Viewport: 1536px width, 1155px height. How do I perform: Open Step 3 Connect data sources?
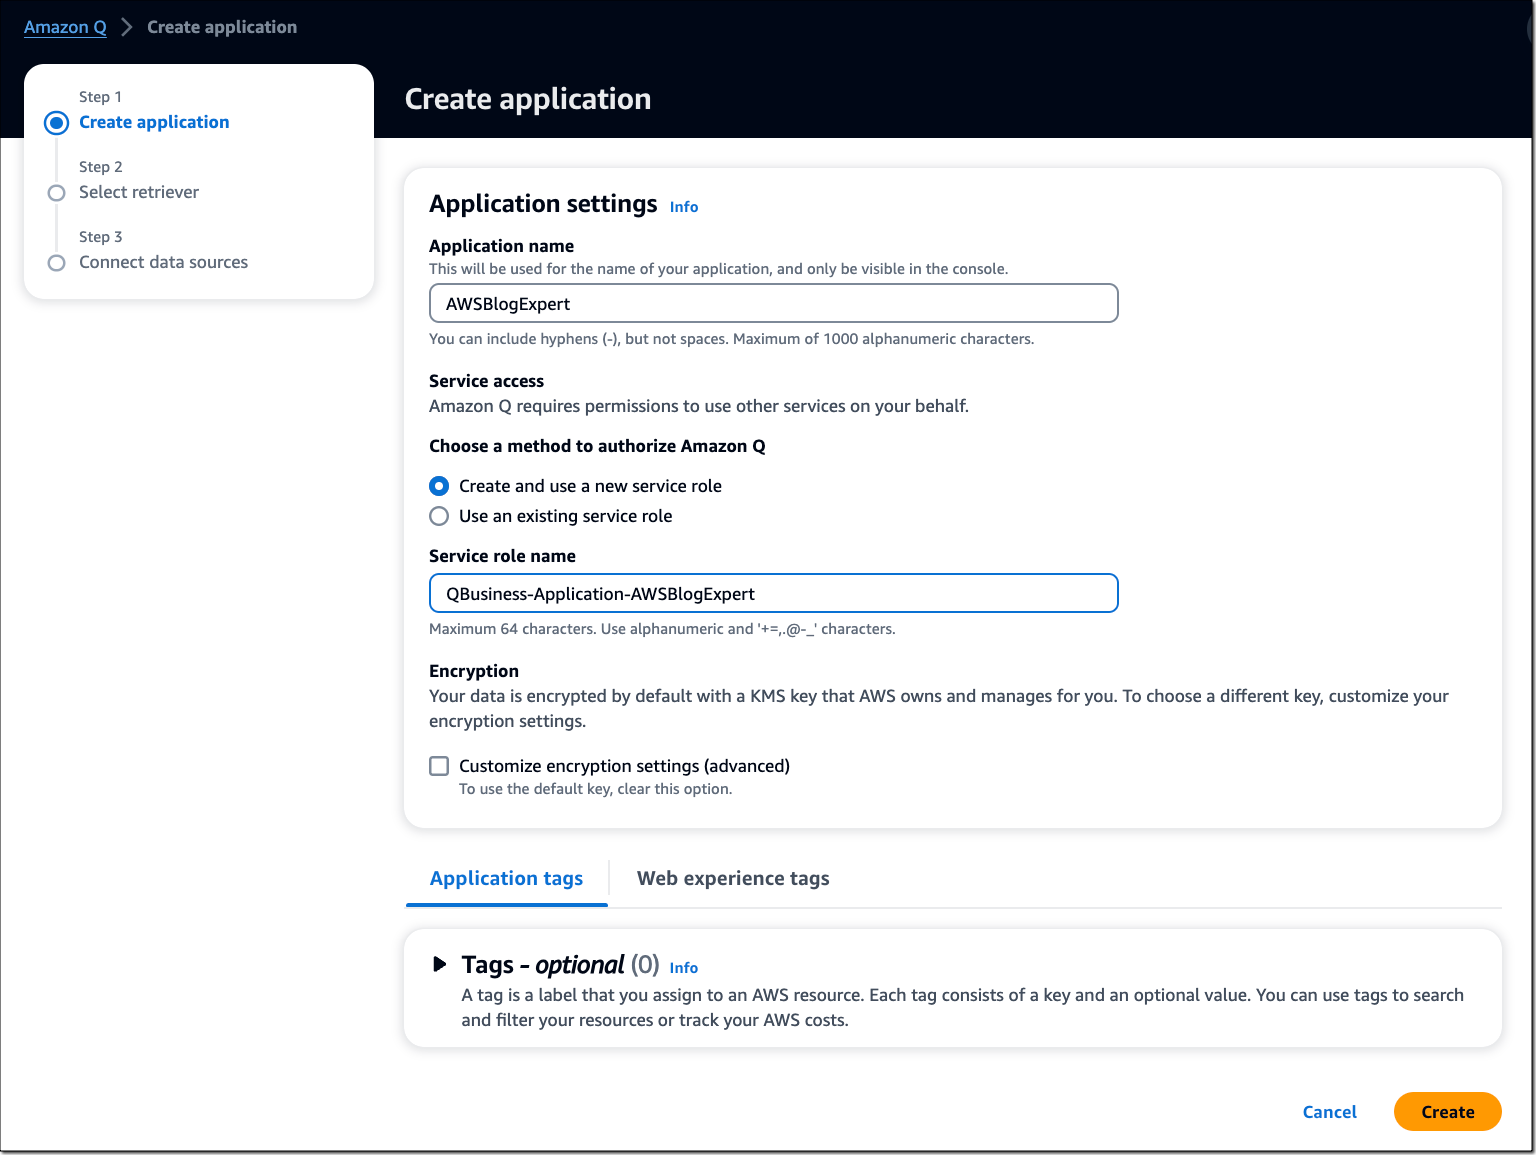point(163,262)
